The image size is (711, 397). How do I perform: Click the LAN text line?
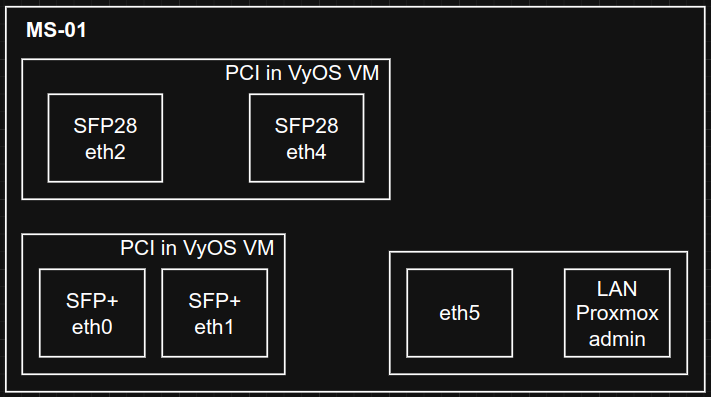click(x=617, y=289)
